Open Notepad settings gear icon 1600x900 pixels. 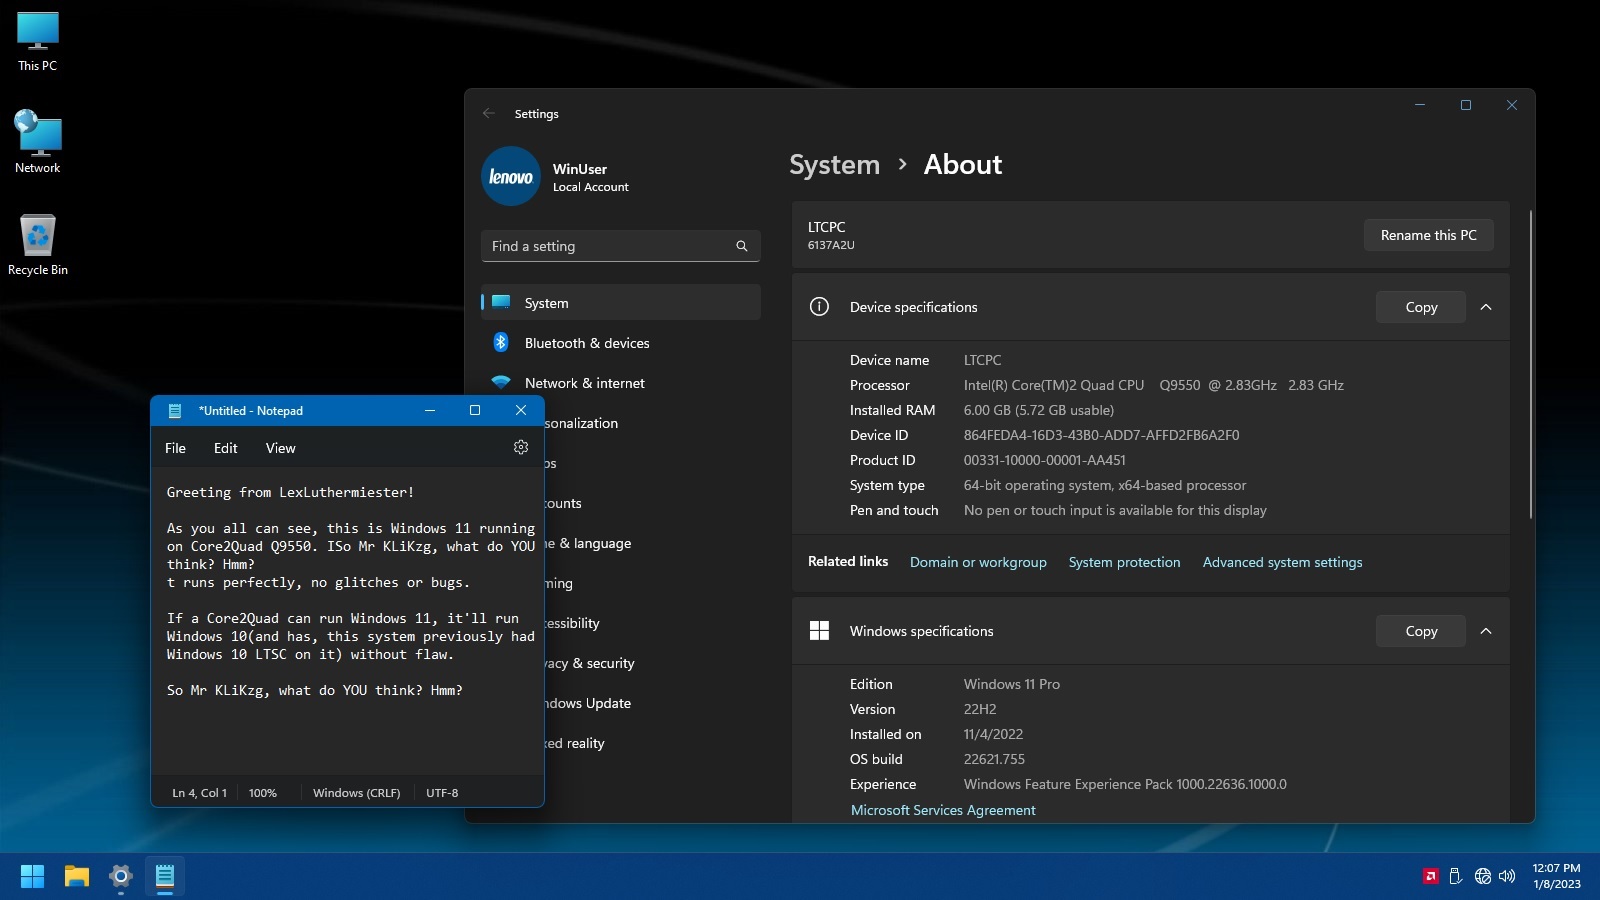pyautogui.click(x=521, y=447)
